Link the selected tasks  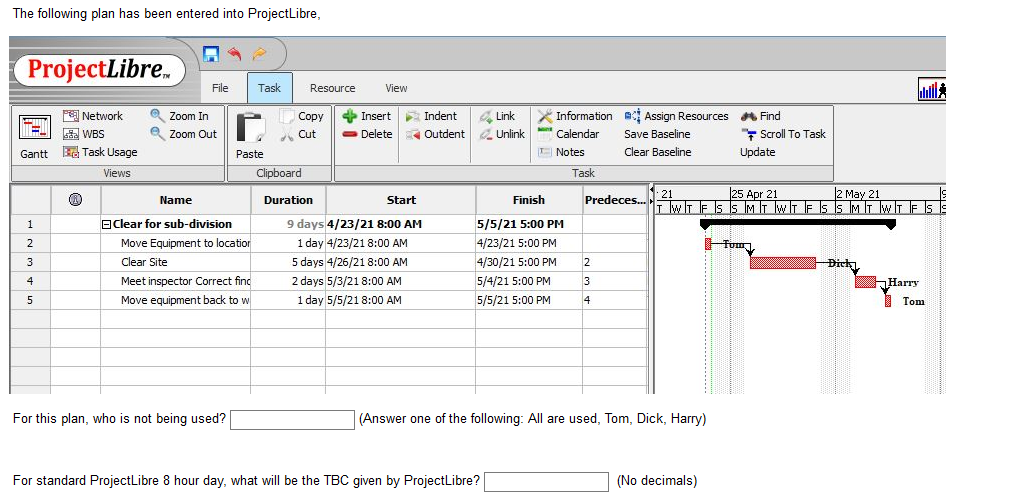coord(497,116)
